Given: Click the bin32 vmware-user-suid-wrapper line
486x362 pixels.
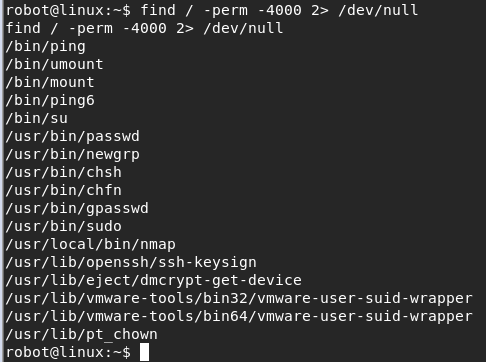Looking at the screenshot, I should point(239,298).
